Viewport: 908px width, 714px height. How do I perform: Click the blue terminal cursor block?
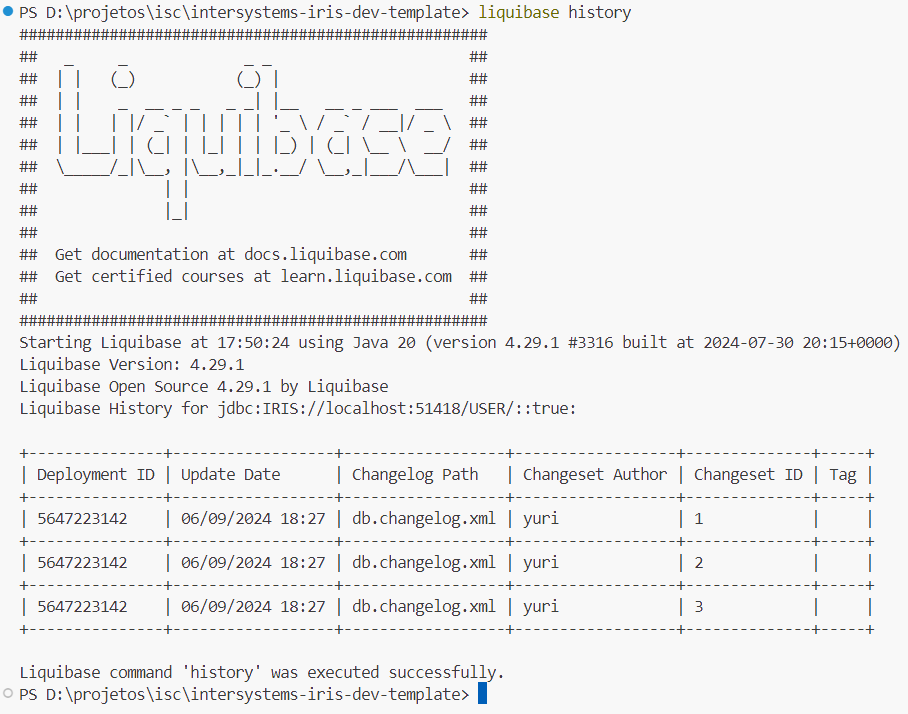pyautogui.click(x=482, y=694)
